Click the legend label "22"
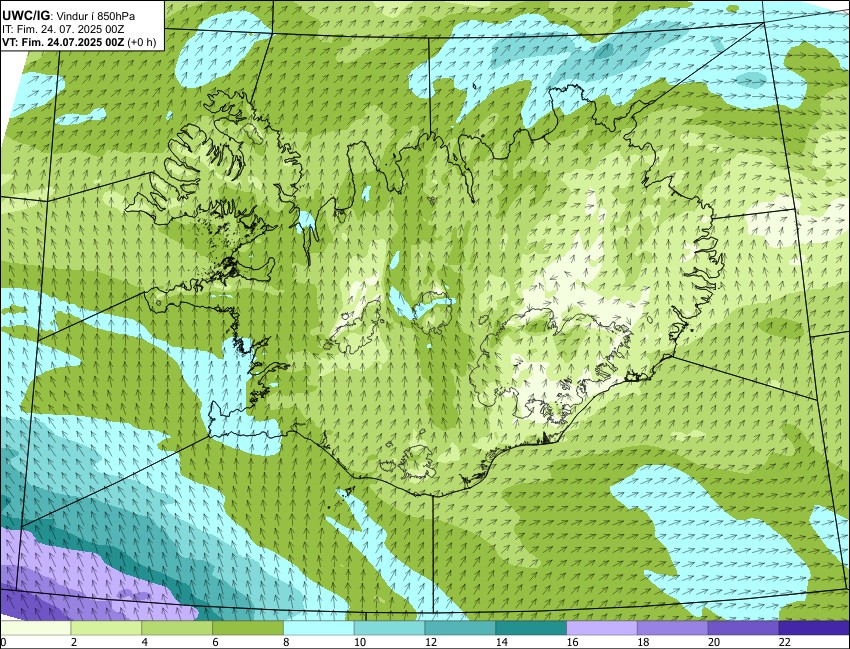Viewport: 850px width, 649px height. (x=785, y=642)
